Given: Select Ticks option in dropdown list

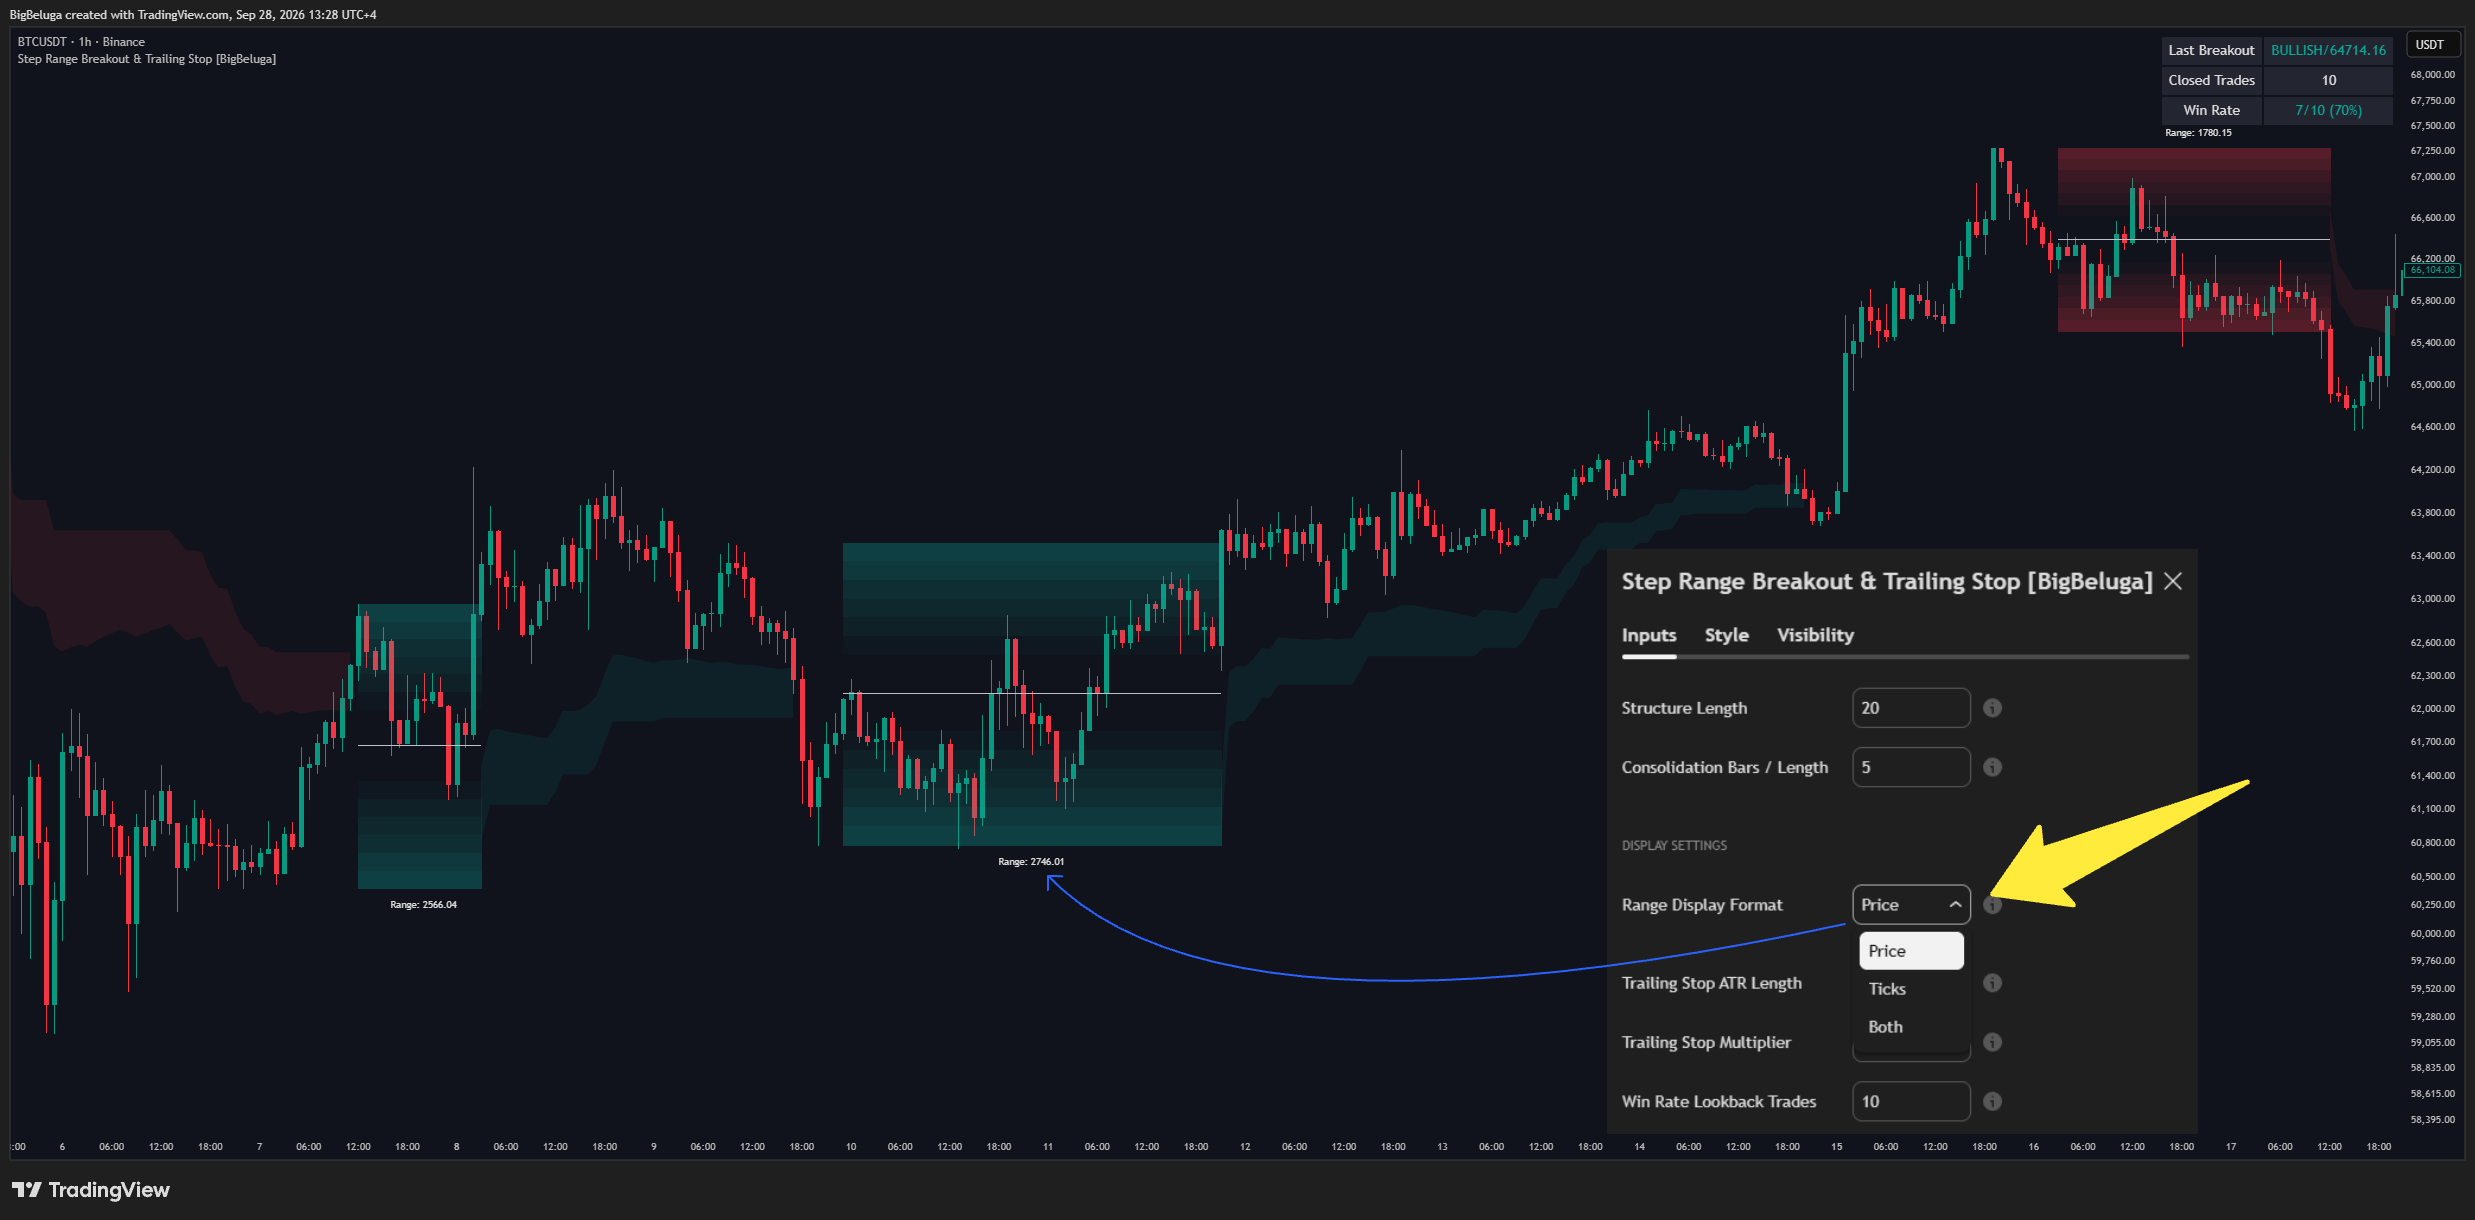Looking at the screenshot, I should click(x=1911, y=989).
